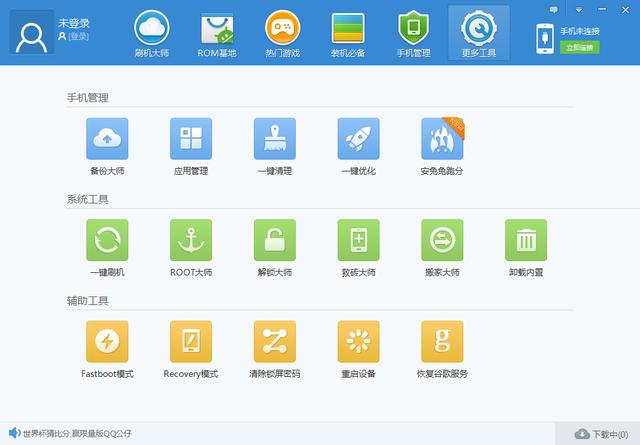The height and width of the screenshot is (445, 640).
Task: Switch to the 刷机大师 tab
Action: pos(152,32)
